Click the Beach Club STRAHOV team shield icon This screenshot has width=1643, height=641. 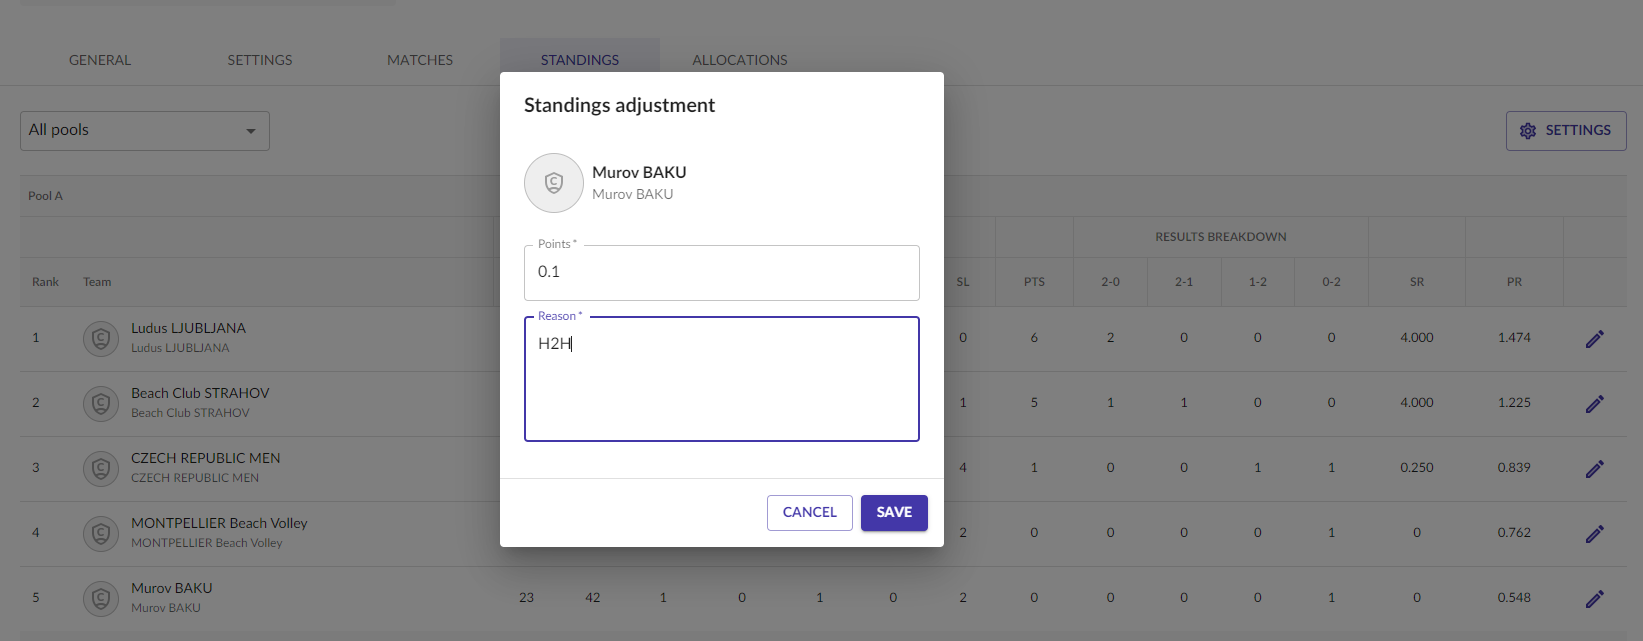tap(101, 404)
